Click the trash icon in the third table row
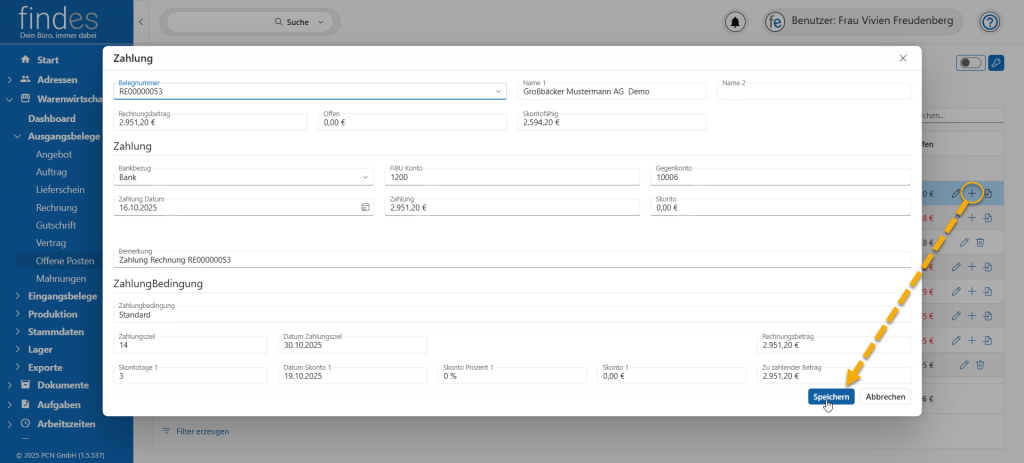The image size is (1024, 463). coord(980,242)
